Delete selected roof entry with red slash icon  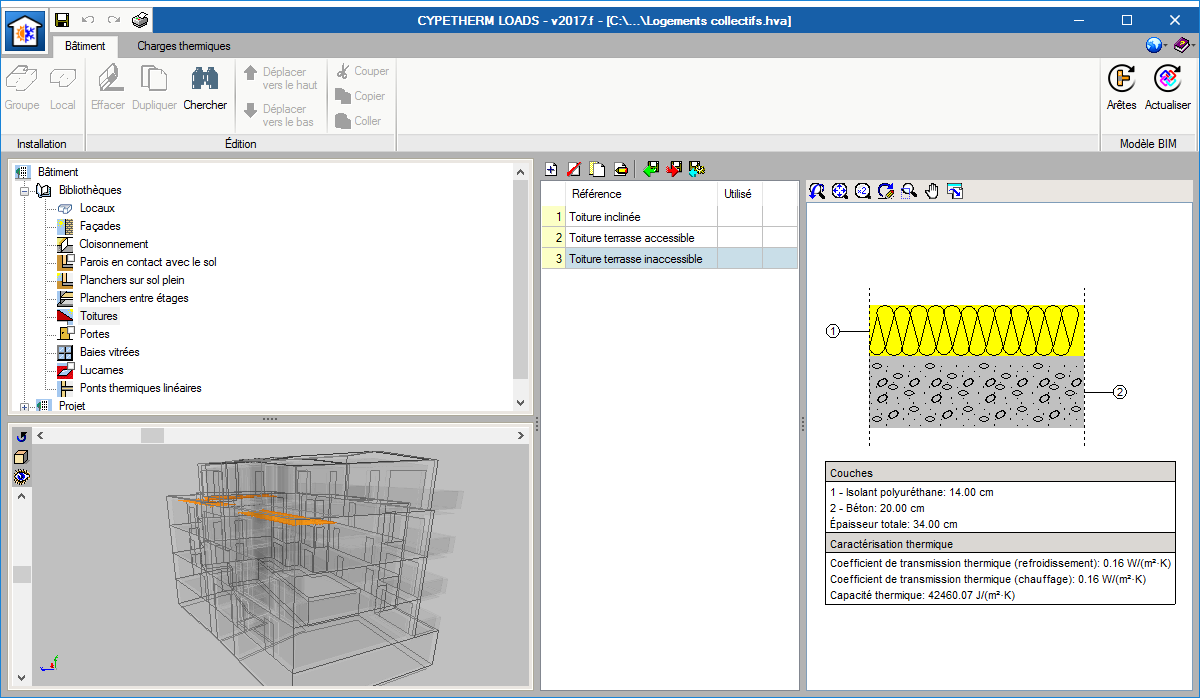(x=574, y=169)
